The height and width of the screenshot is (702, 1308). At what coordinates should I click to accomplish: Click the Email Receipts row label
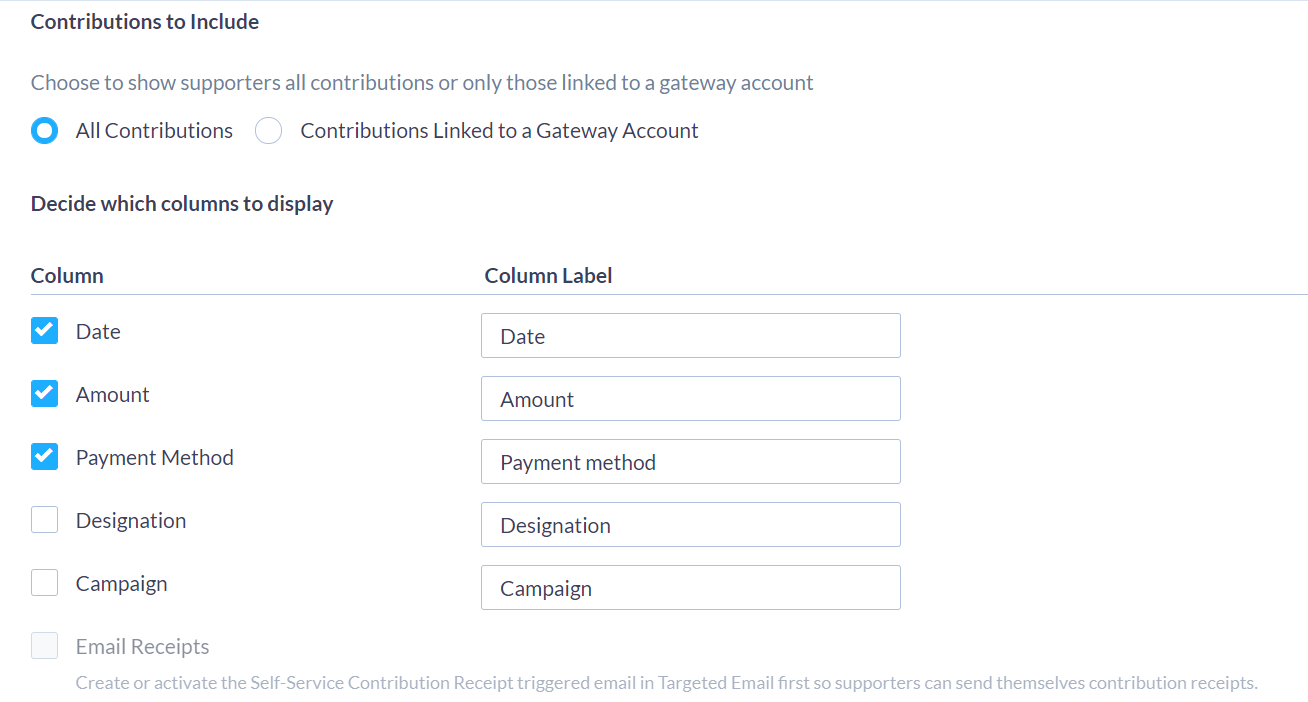coord(142,645)
